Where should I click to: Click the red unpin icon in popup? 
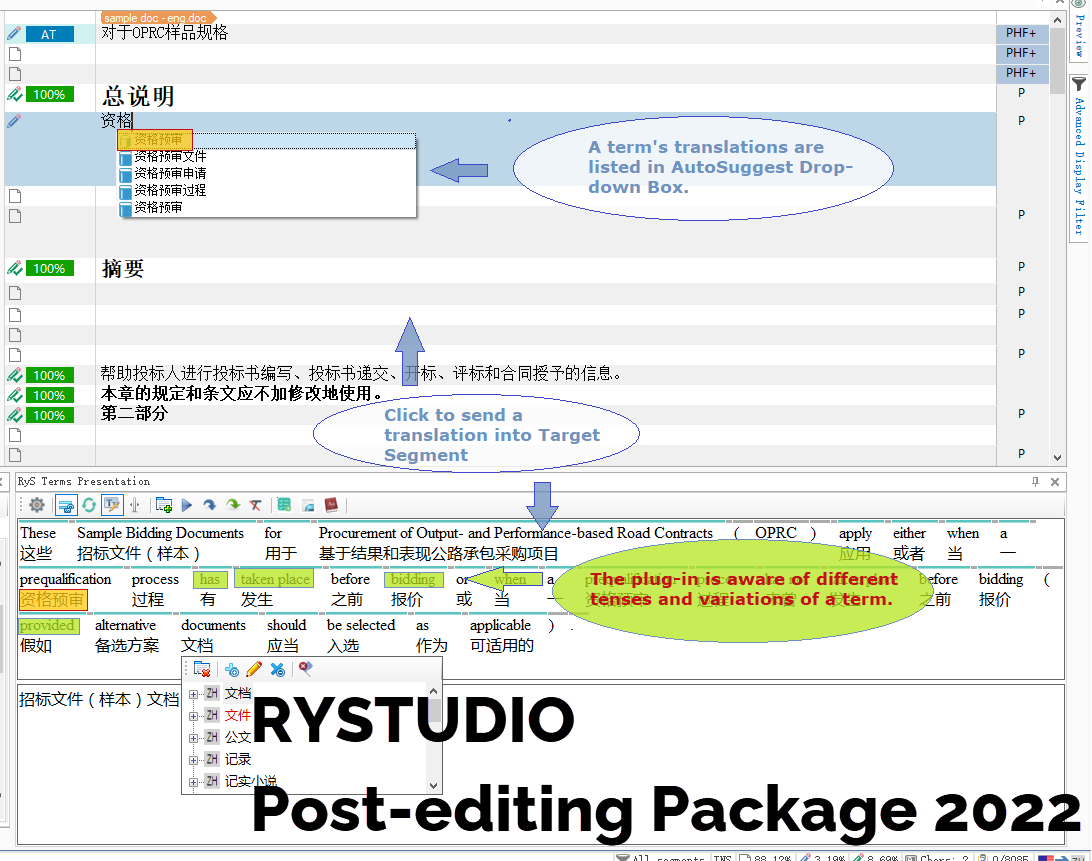click(x=305, y=669)
